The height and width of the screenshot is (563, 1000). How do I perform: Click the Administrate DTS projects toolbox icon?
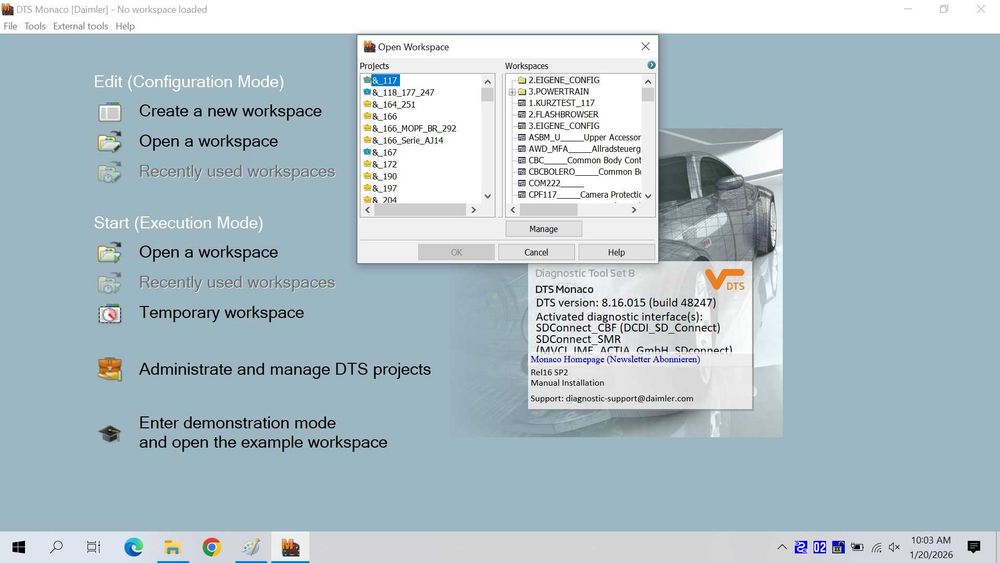pos(110,369)
